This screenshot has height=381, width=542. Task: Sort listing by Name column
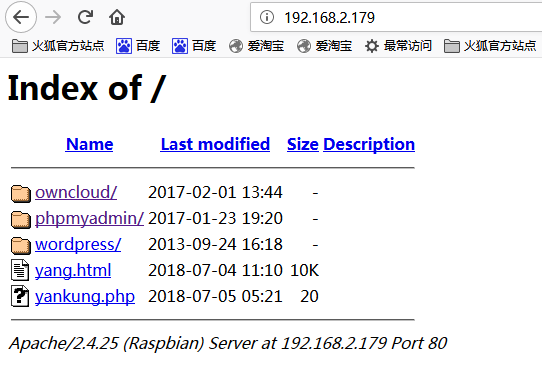(x=89, y=144)
